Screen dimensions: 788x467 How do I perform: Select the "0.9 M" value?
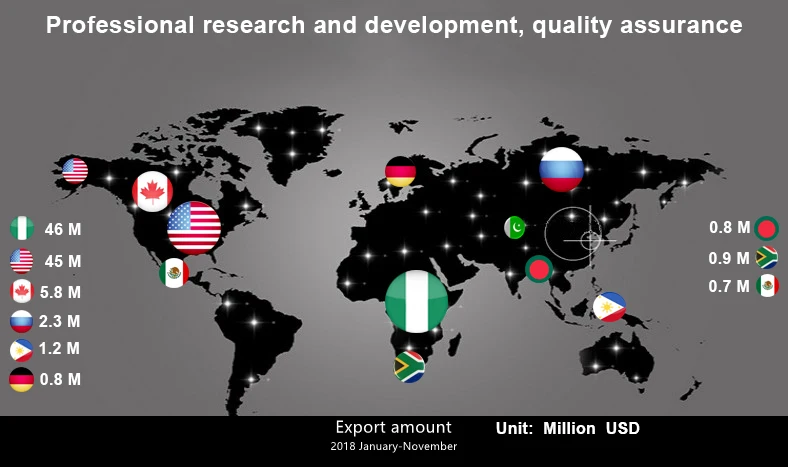point(729,258)
